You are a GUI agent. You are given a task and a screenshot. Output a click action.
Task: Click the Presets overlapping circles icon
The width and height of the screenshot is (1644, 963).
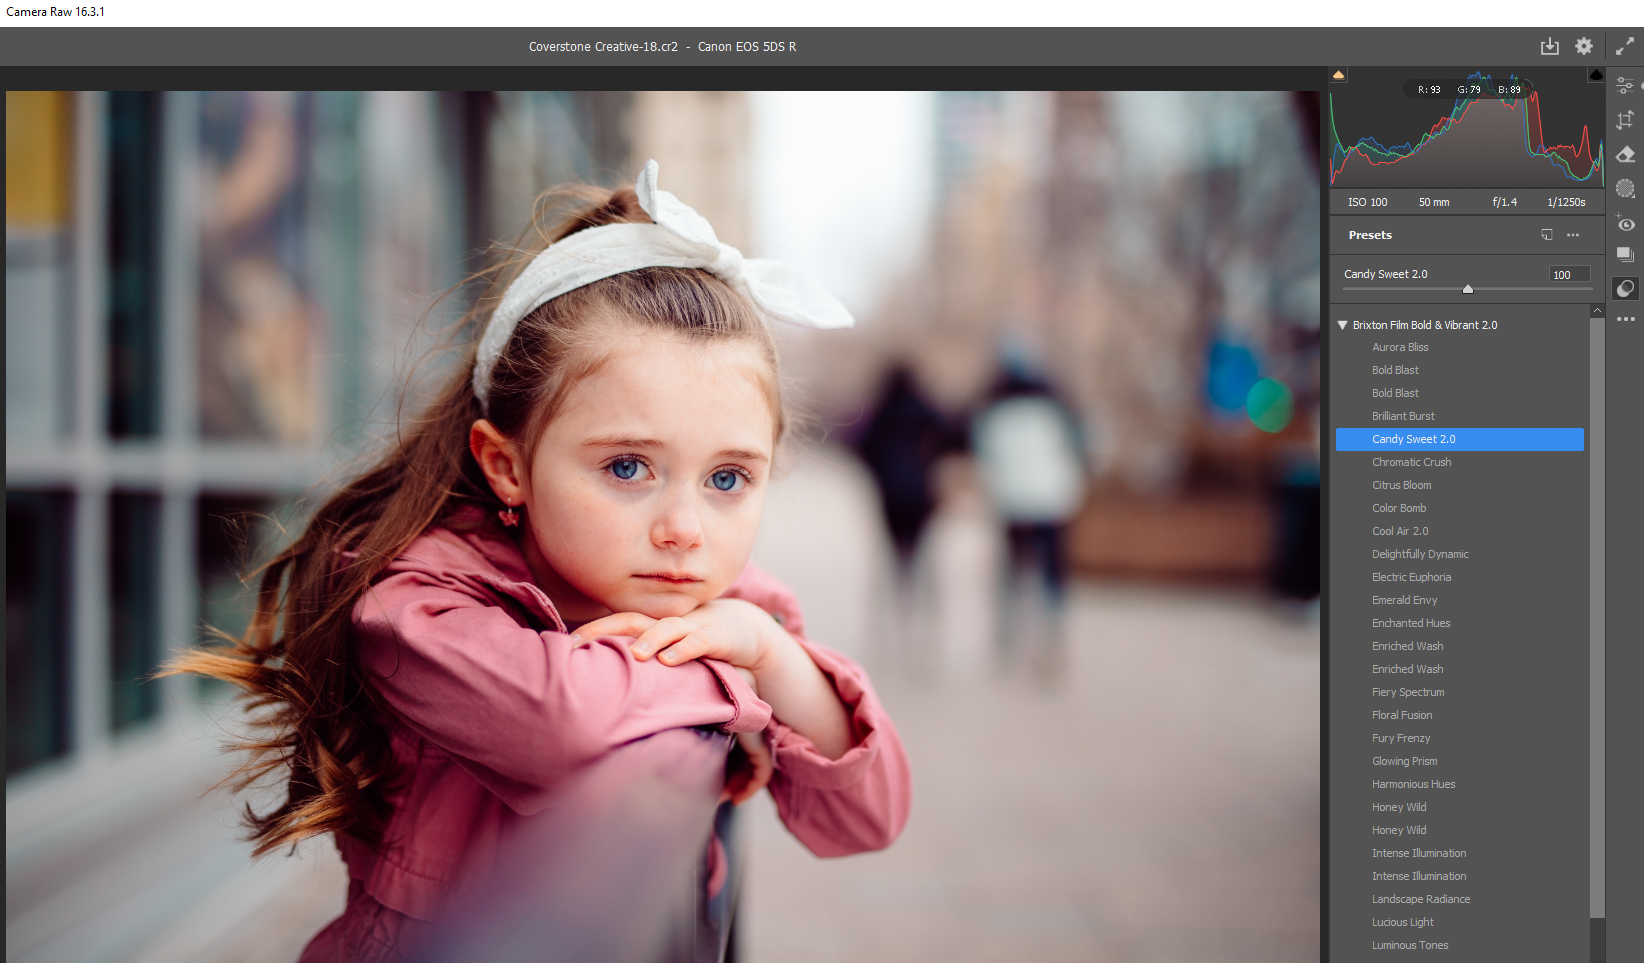pos(1625,288)
